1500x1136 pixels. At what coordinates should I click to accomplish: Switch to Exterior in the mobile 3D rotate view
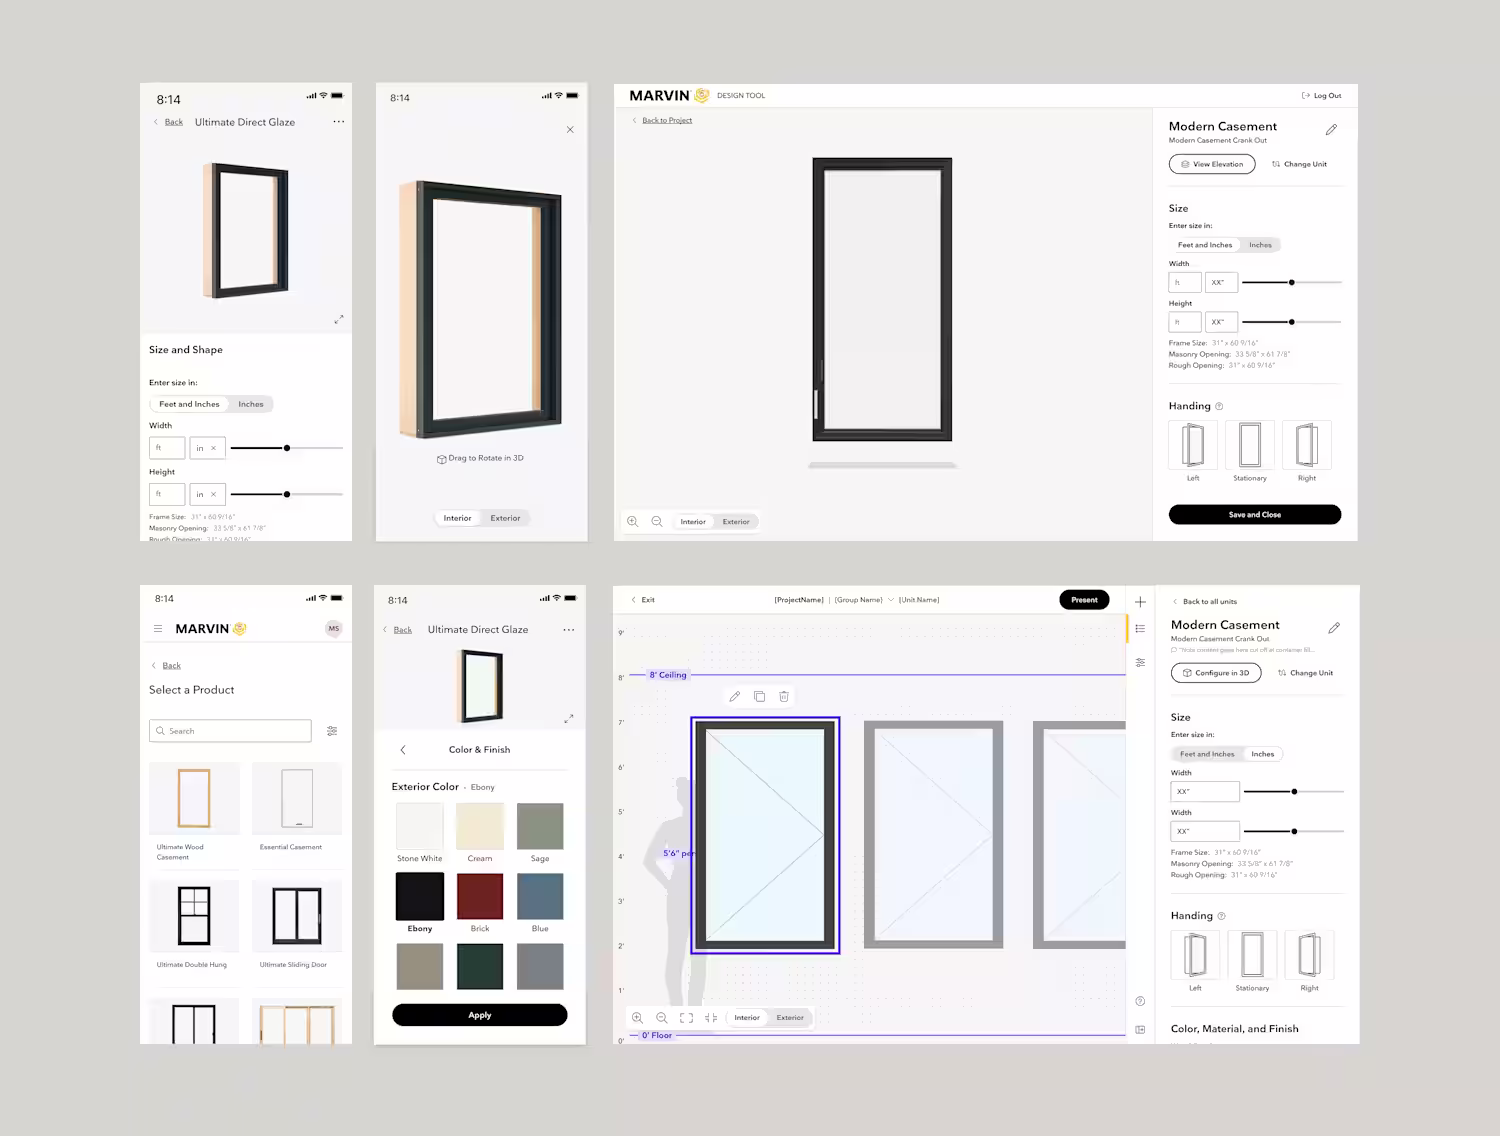505,518
